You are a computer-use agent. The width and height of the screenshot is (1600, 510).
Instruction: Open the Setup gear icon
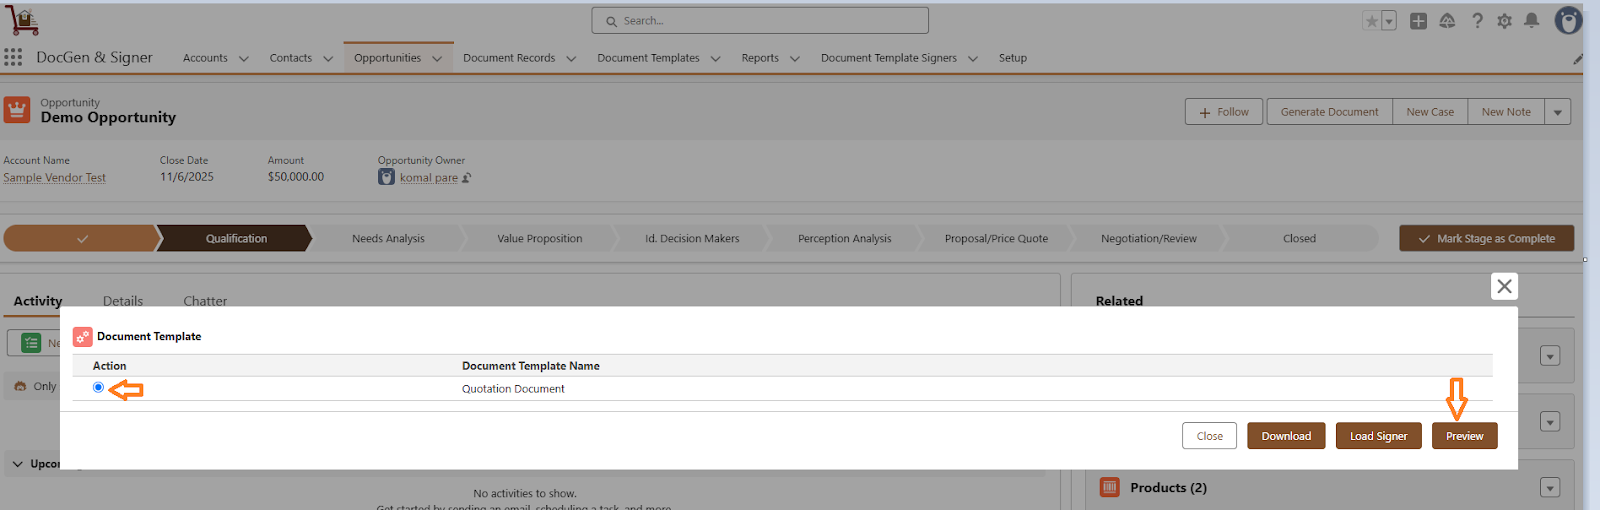point(1504,21)
